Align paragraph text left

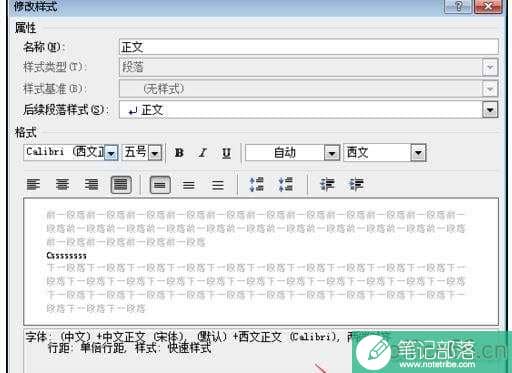point(33,184)
